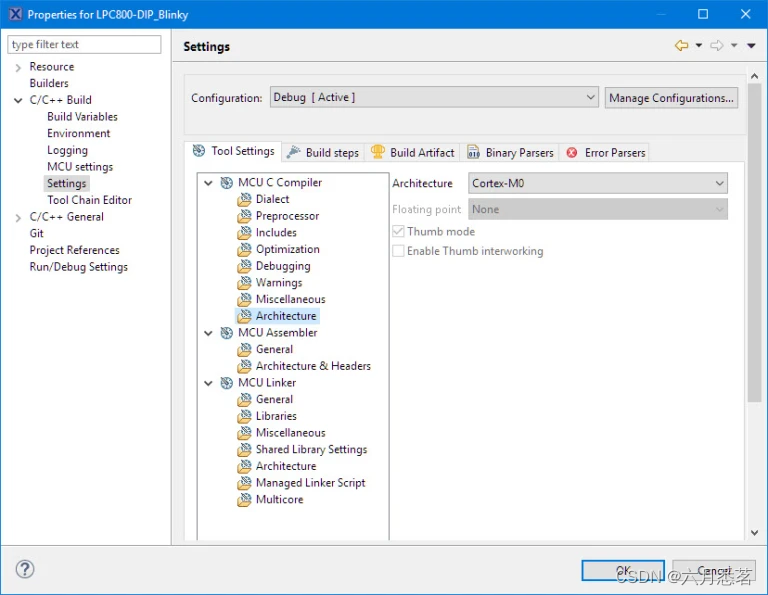Click the Multicore option folder icon

point(244,500)
